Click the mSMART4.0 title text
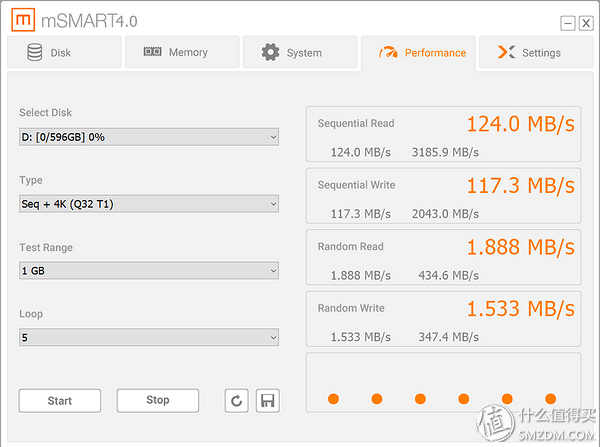 pos(89,21)
